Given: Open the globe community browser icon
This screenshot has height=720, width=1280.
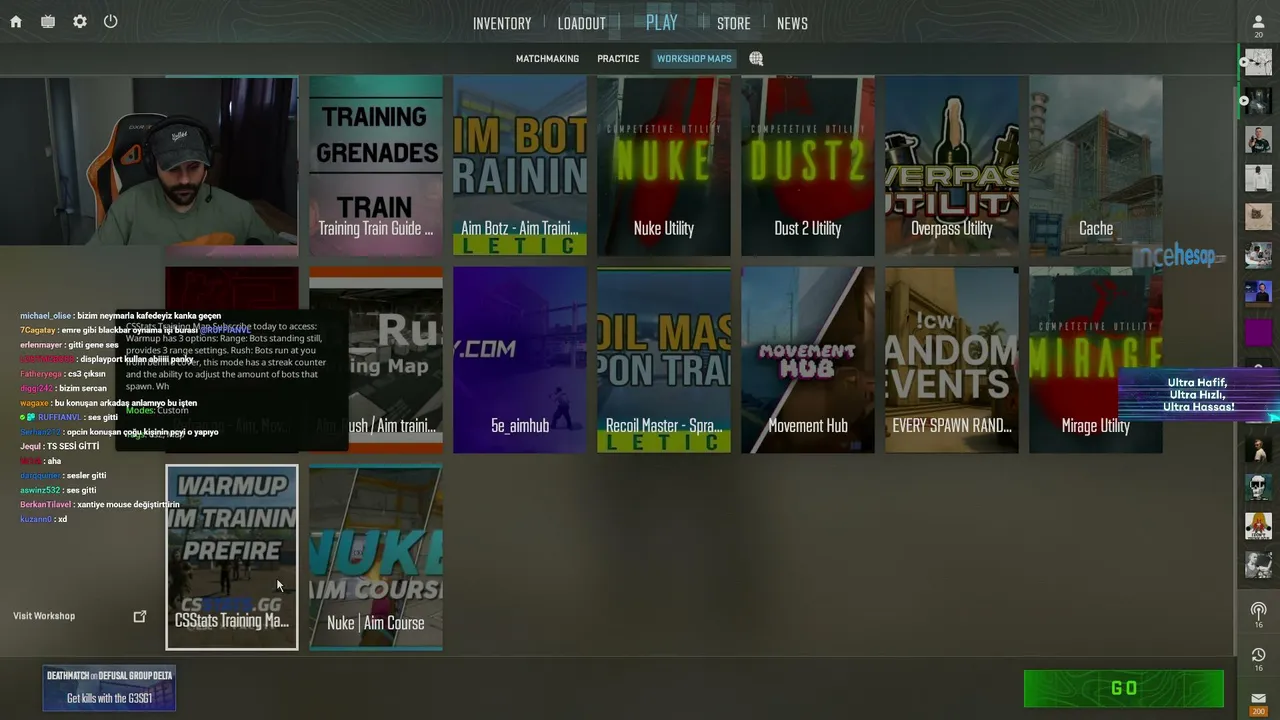Looking at the screenshot, I should 756,59.
